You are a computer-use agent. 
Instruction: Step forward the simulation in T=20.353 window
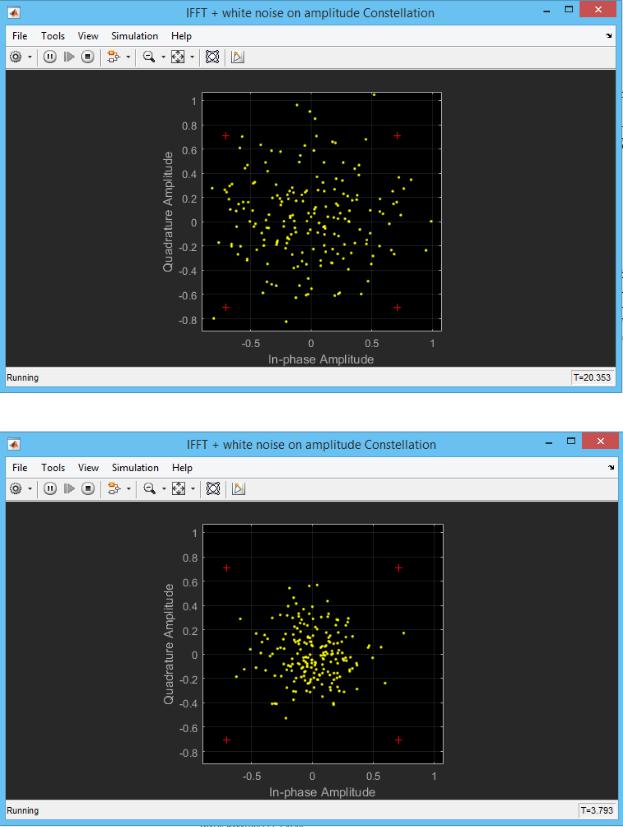(x=69, y=57)
